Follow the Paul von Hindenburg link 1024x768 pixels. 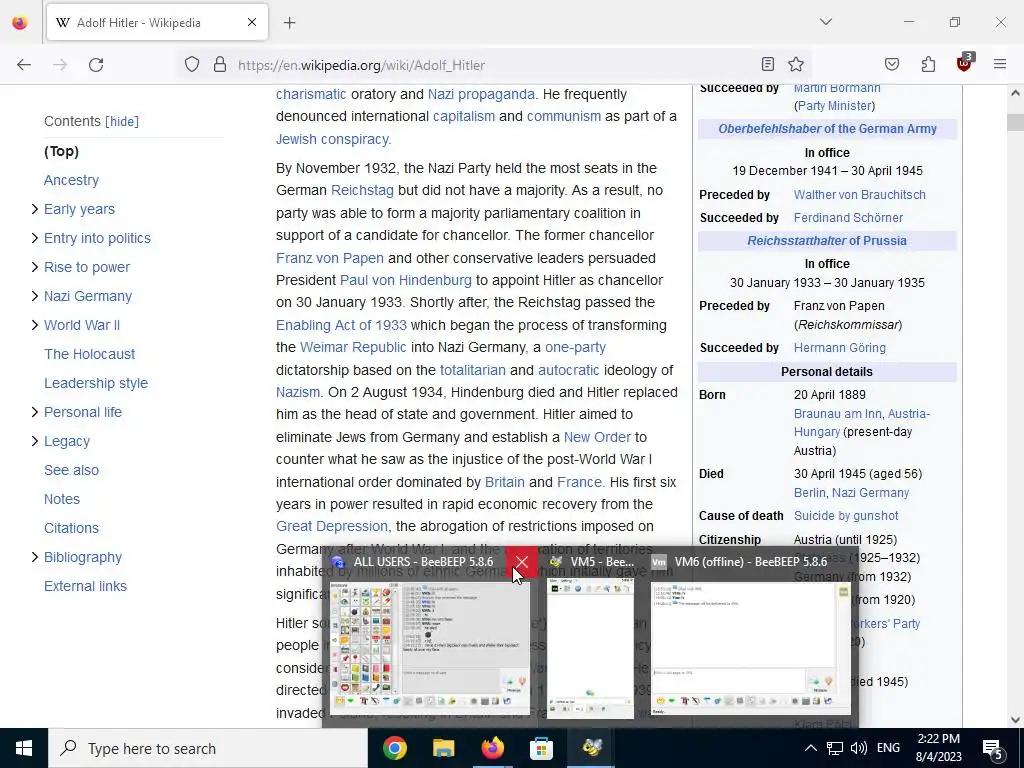[x=406, y=280]
